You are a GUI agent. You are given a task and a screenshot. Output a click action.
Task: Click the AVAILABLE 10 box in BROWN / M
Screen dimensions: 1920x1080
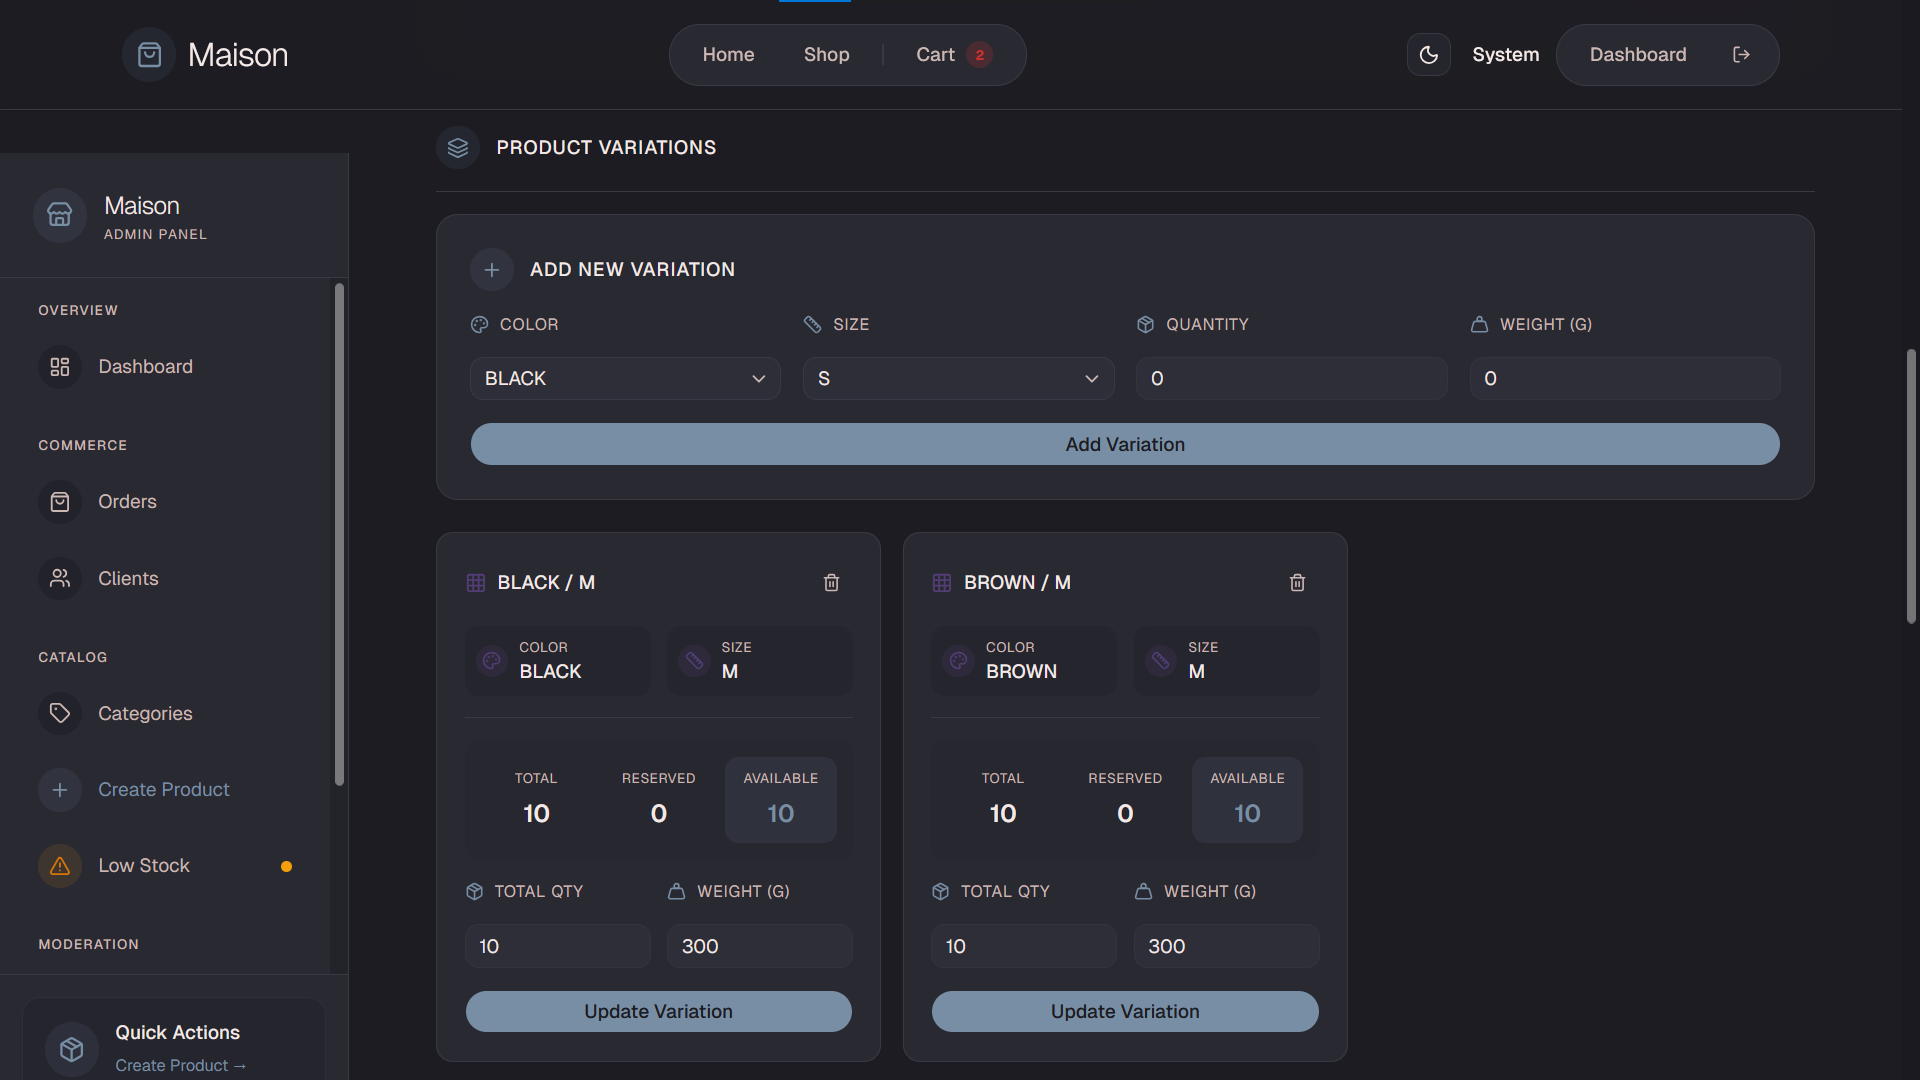click(1247, 800)
